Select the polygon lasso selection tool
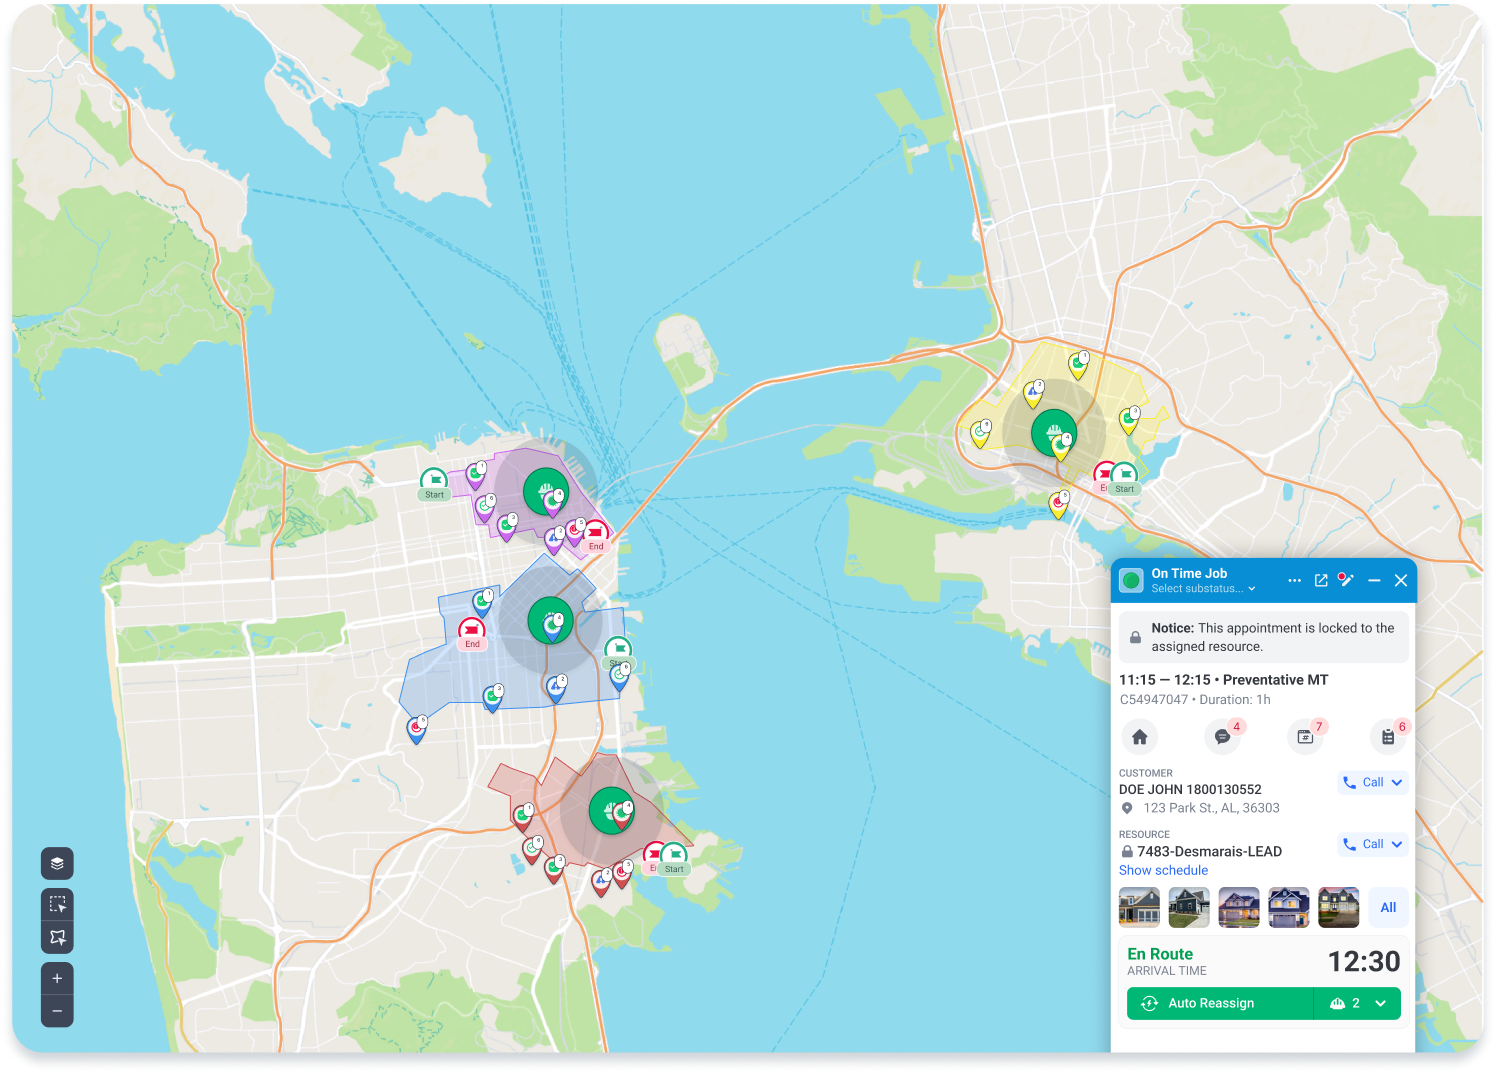This screenshot has width=1496, height=1073. point(57,938)
